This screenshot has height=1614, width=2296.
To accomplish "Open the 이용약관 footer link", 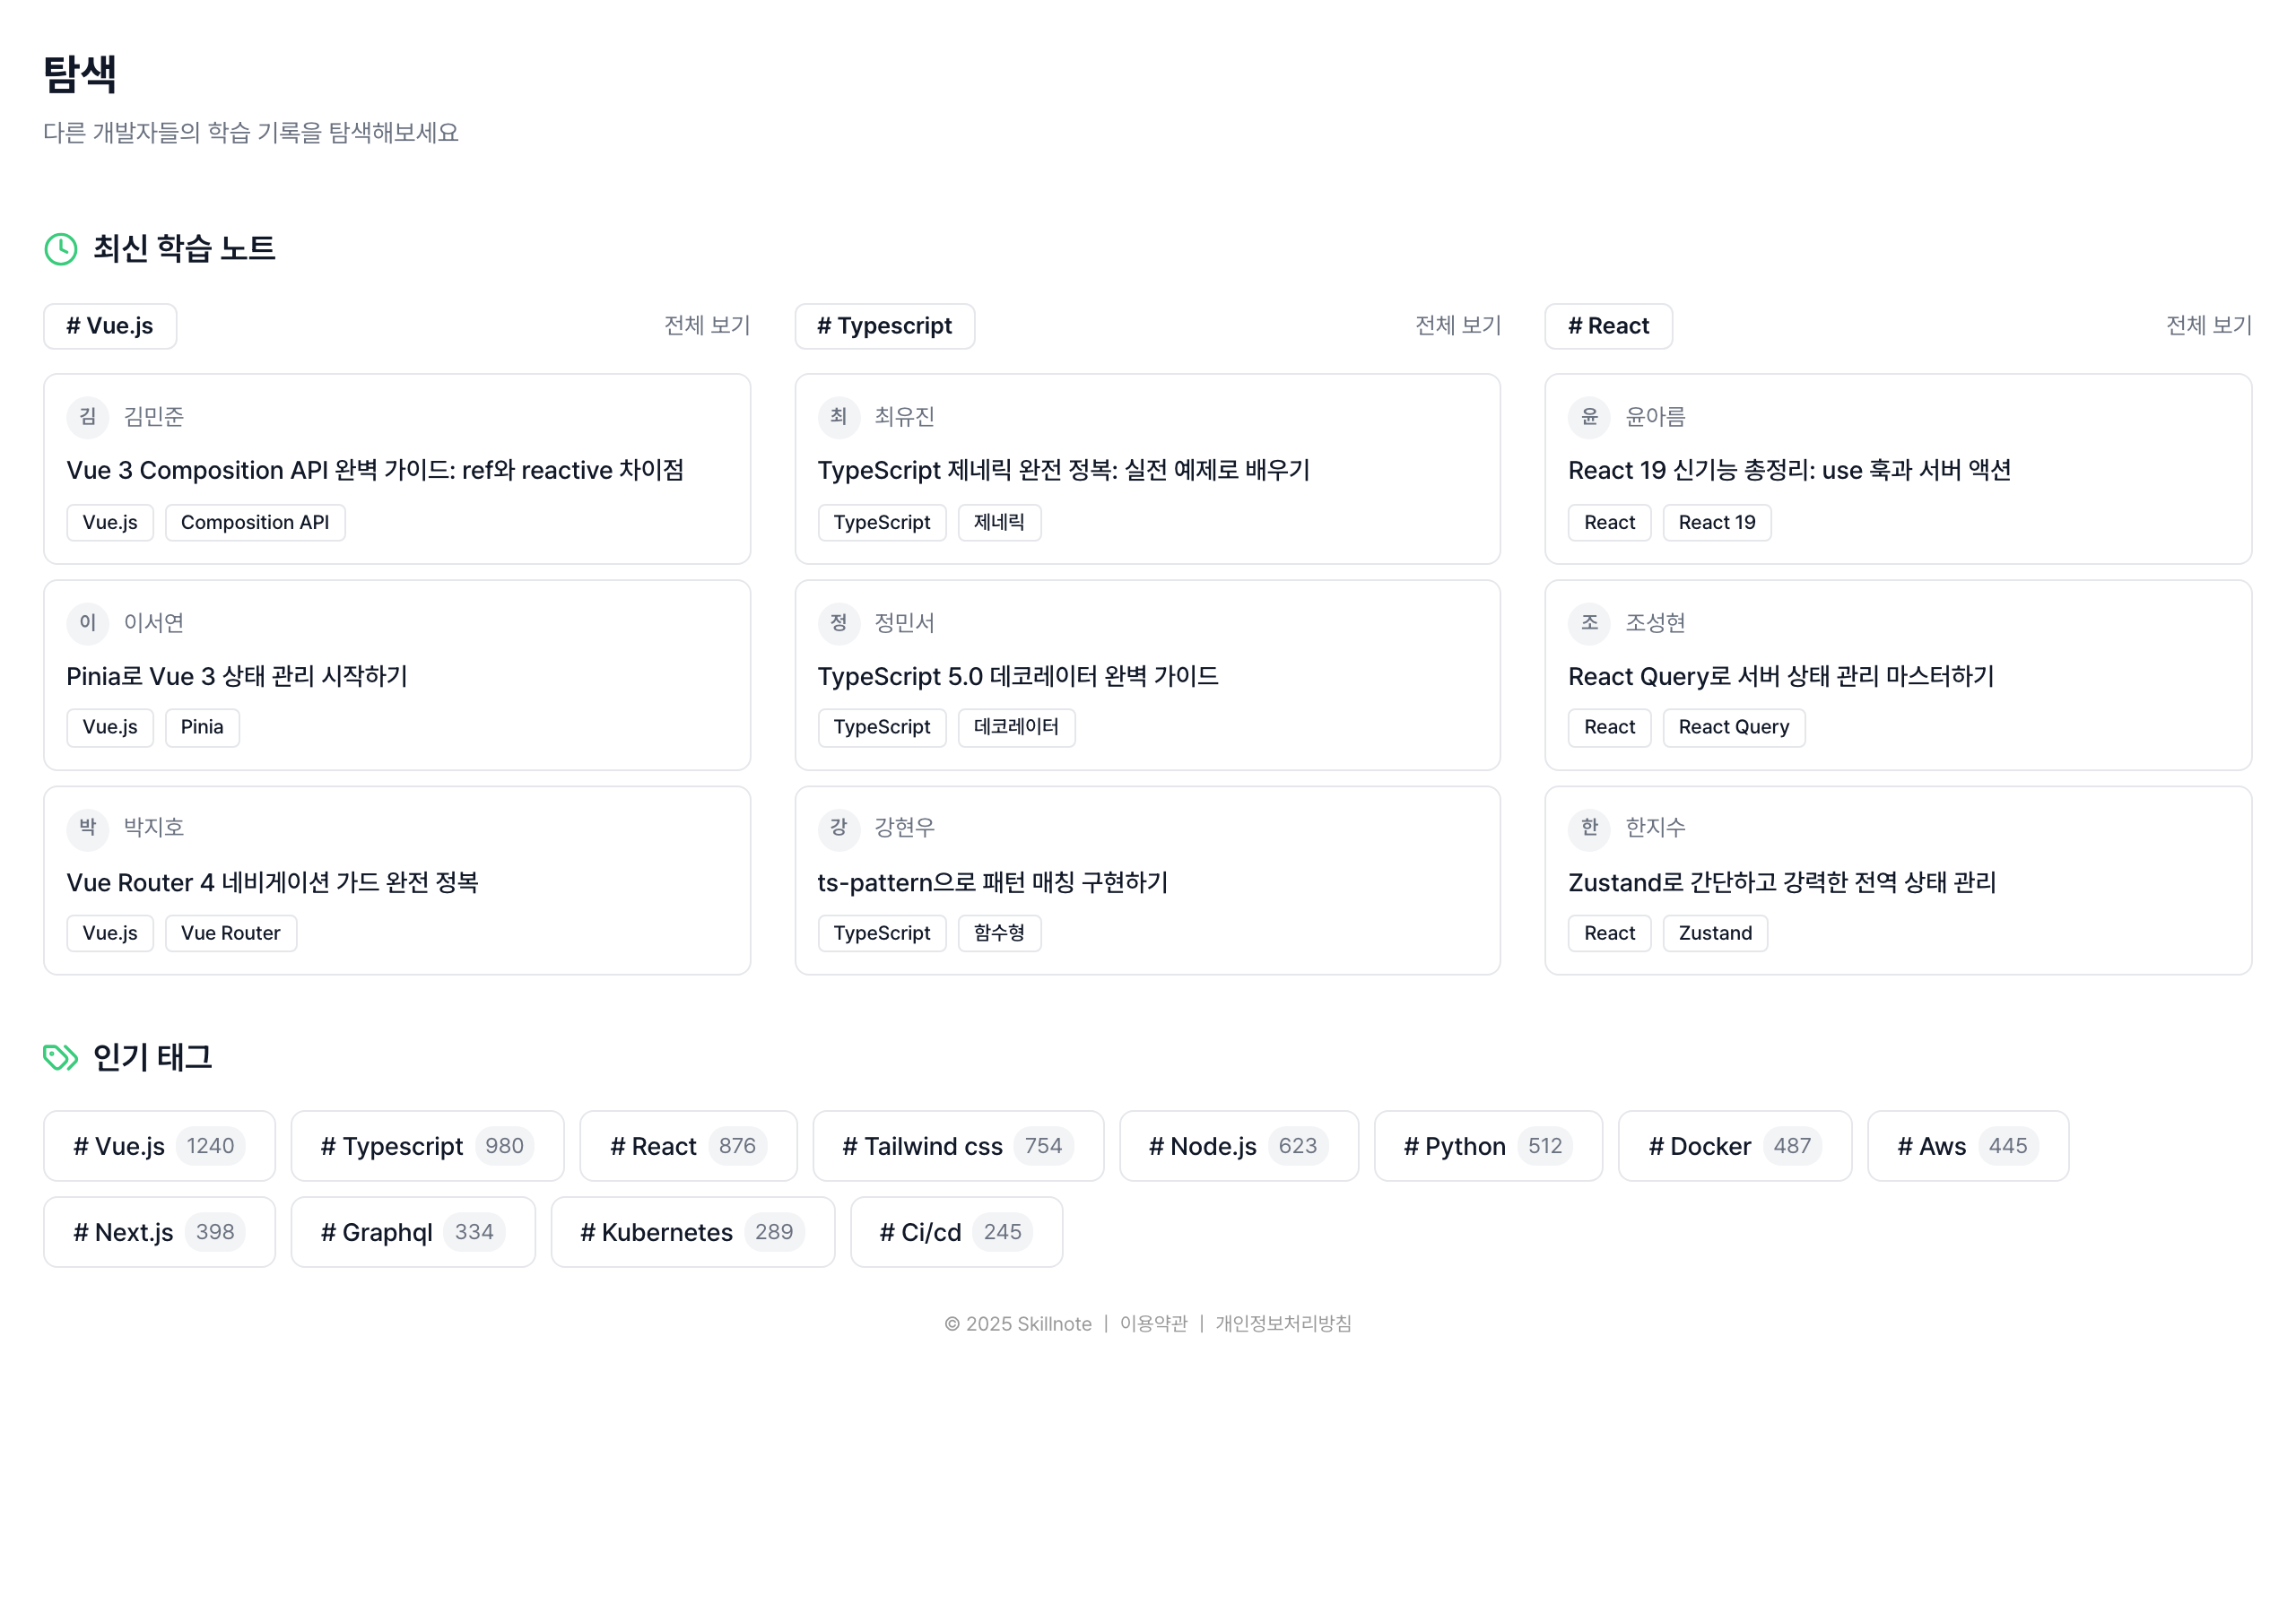I will point(1153,1324).
